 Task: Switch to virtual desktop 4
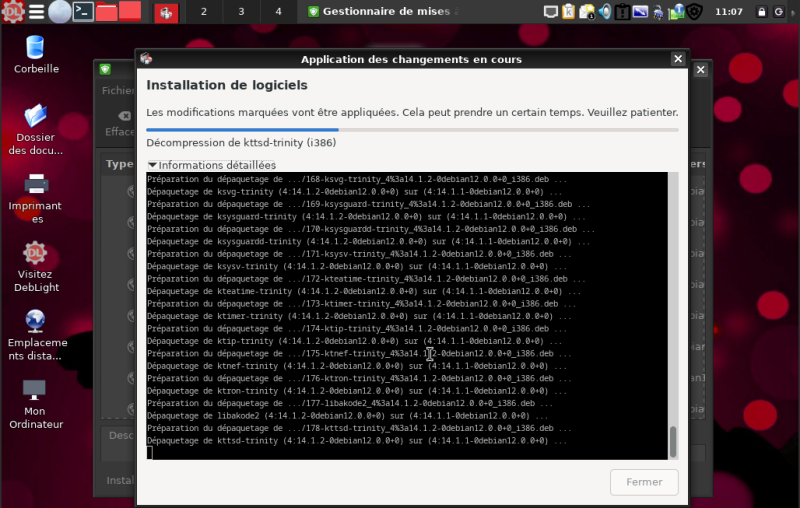(278, 12)
